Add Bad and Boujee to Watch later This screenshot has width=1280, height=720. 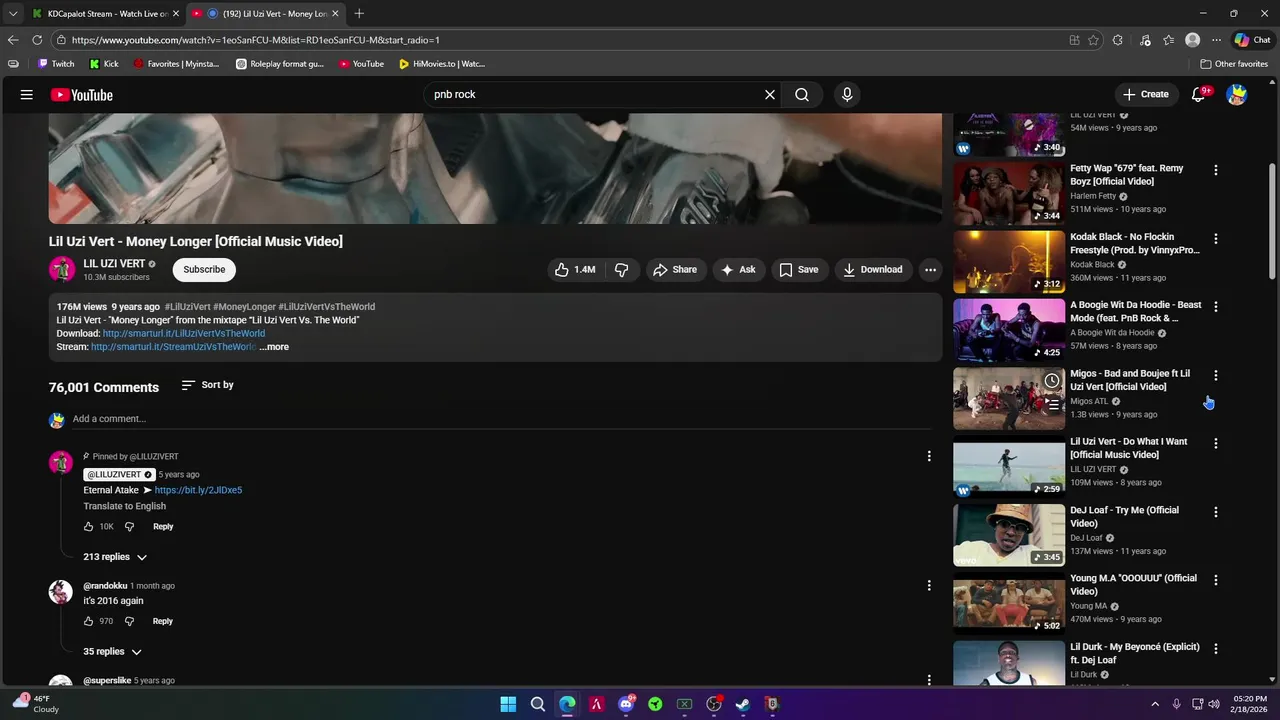pyautogui.click(x=1052, y=381)
